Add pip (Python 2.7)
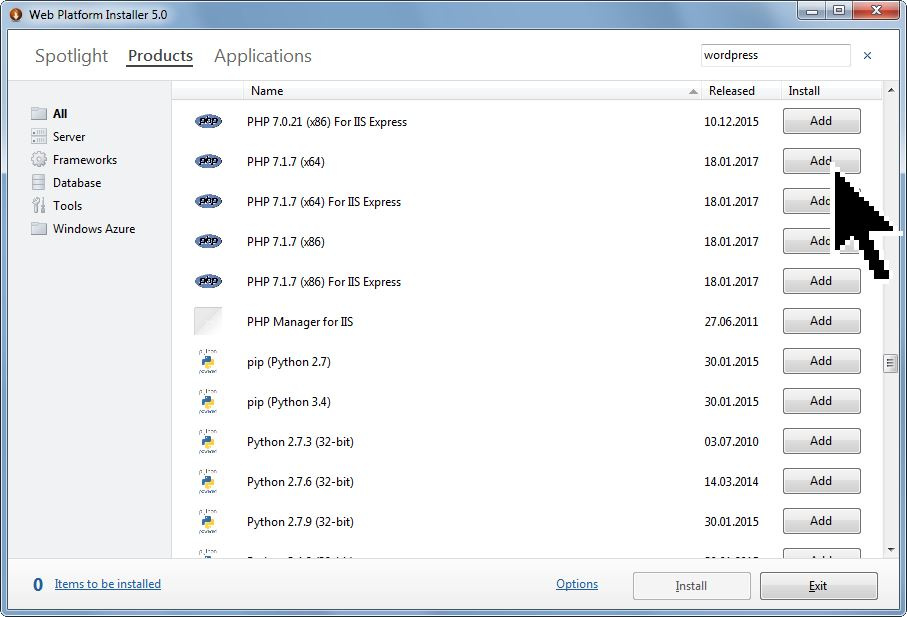 [821, 361]
